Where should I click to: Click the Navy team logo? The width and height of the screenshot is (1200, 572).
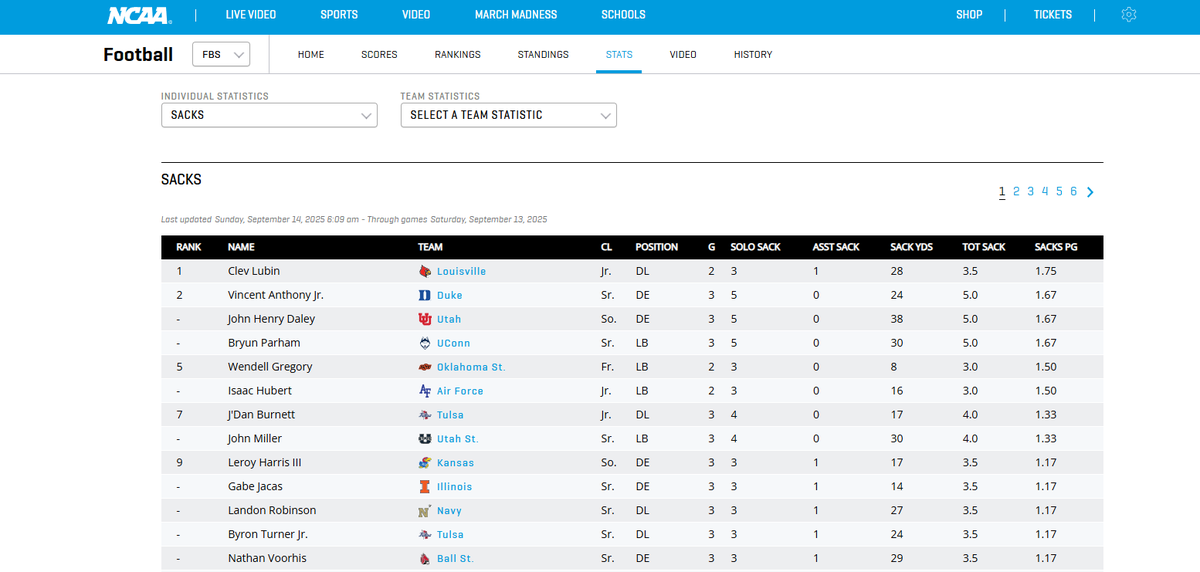click(x=425, y=511)
